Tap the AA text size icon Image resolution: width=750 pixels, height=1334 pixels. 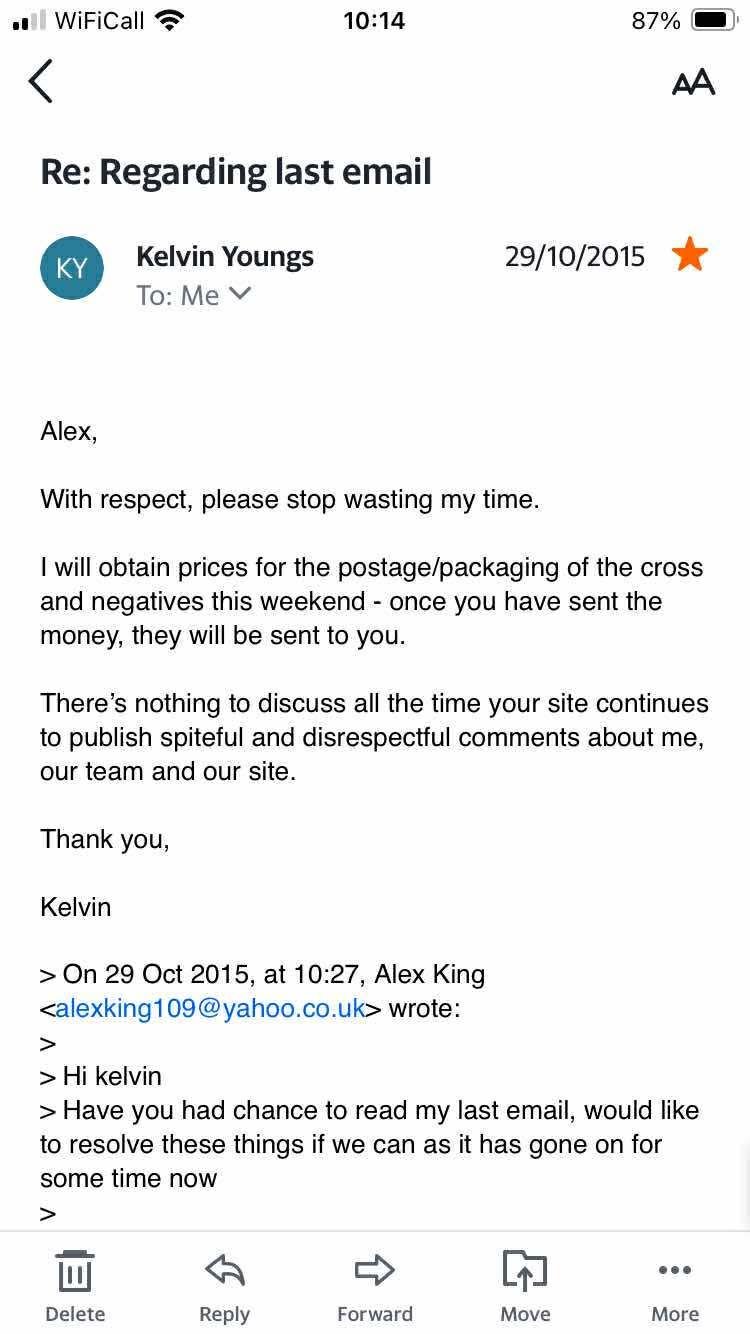tap(693, 82)
